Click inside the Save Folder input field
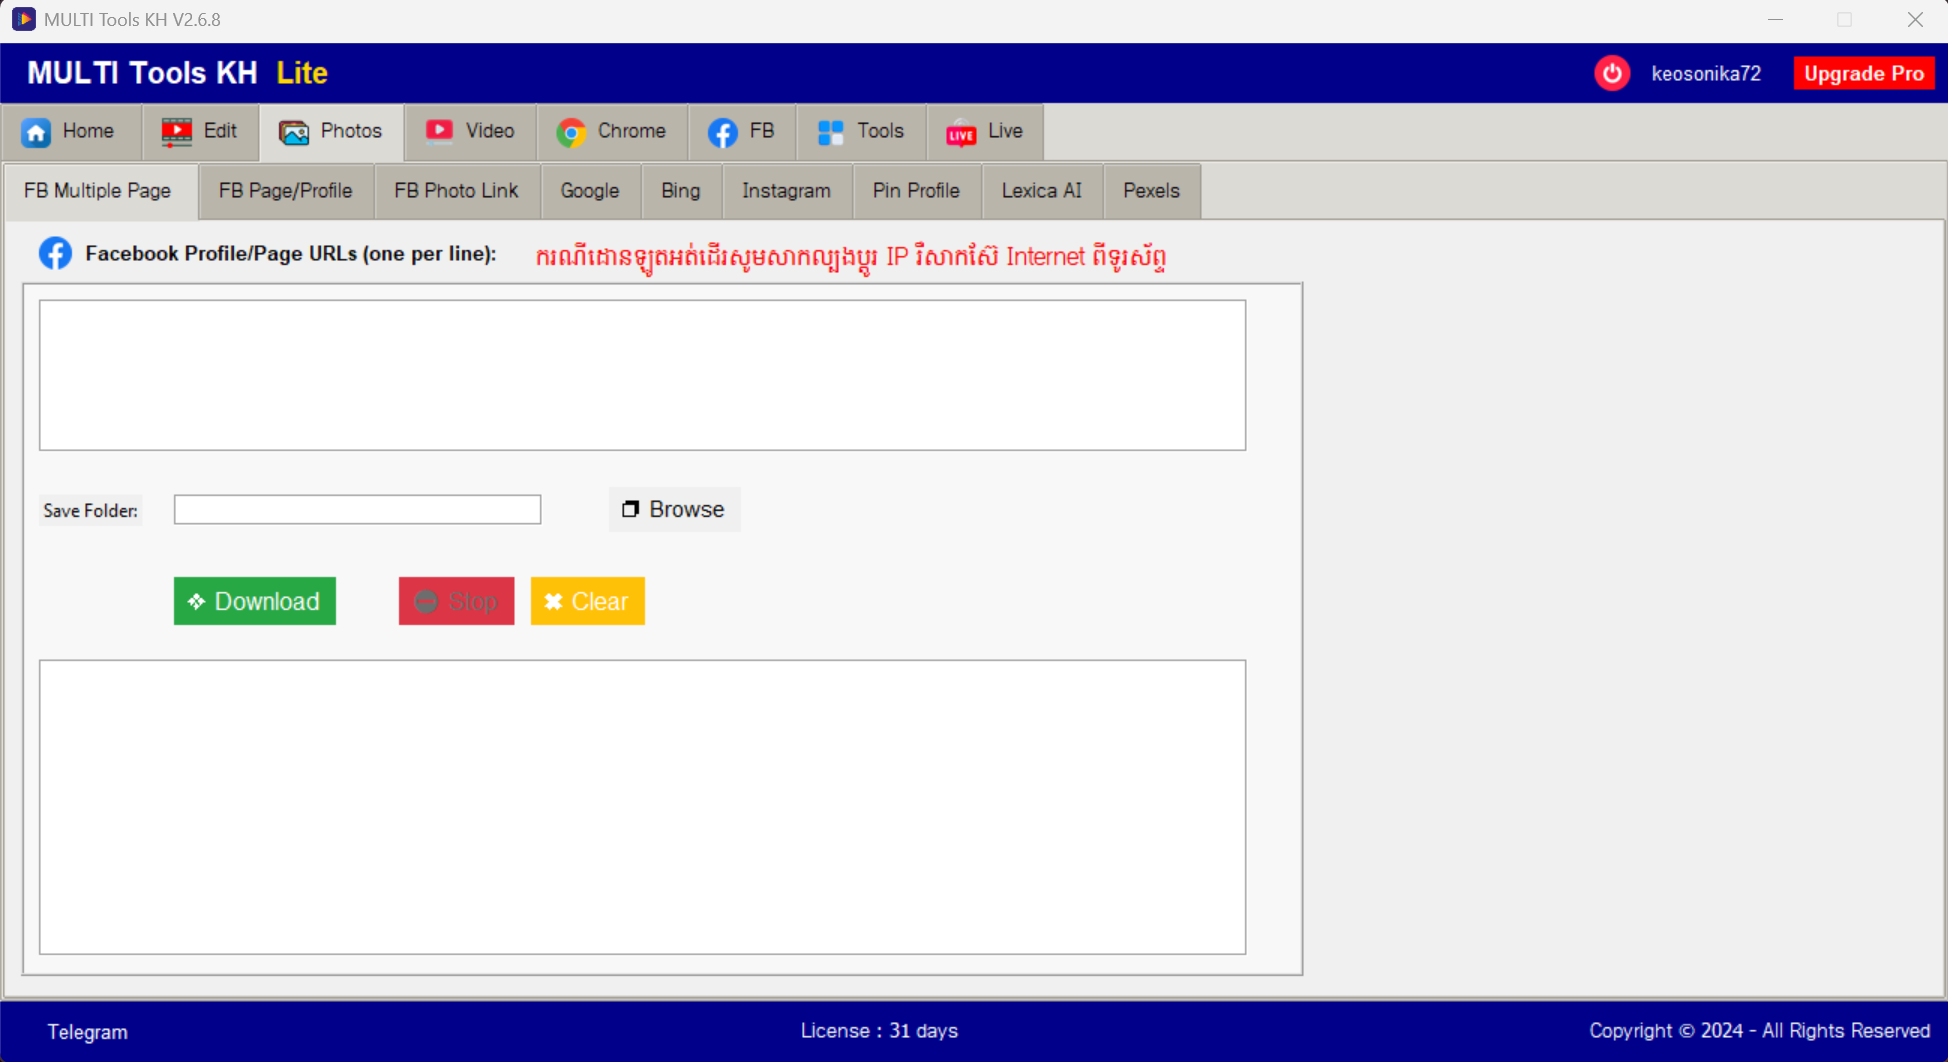 pos(356,509)
